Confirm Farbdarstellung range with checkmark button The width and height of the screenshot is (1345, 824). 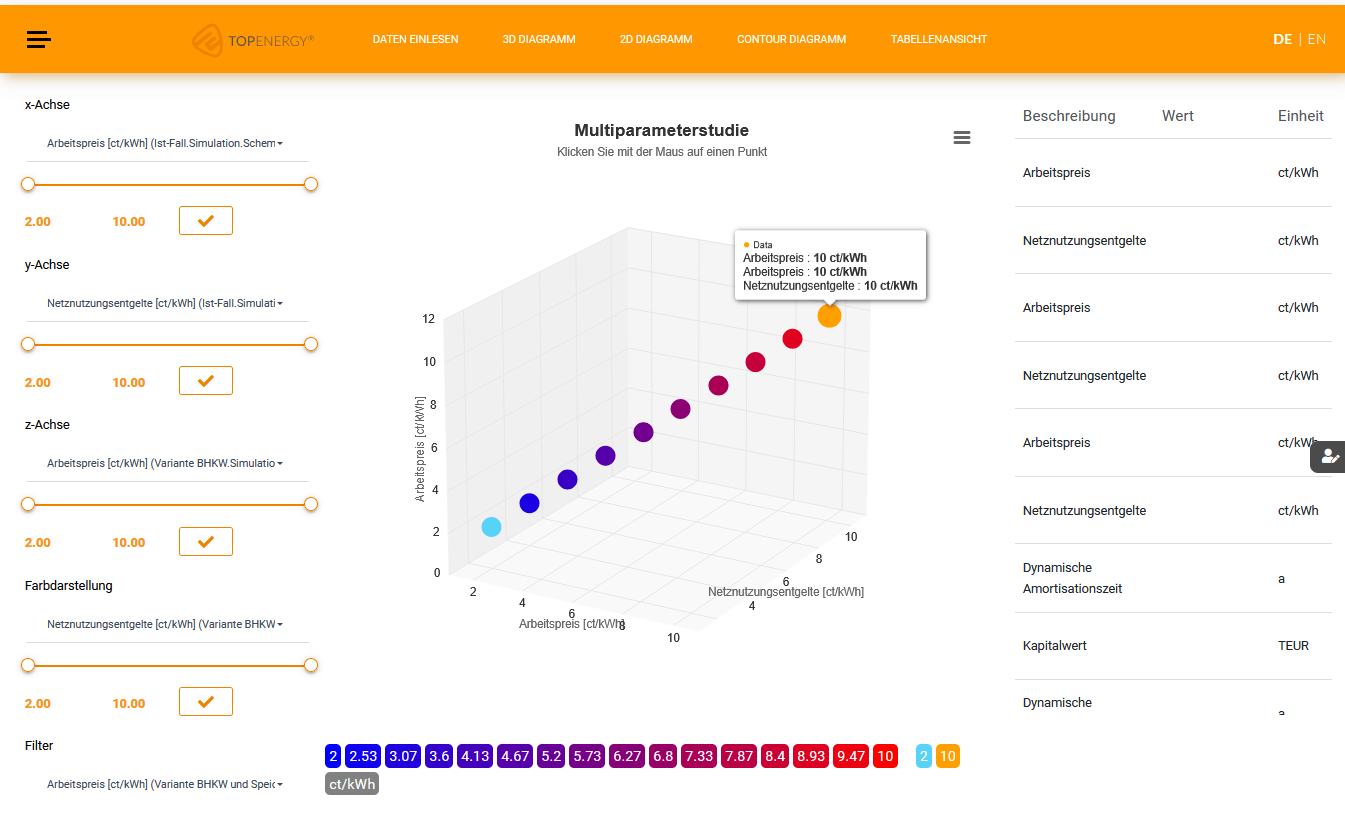point(205,702)
